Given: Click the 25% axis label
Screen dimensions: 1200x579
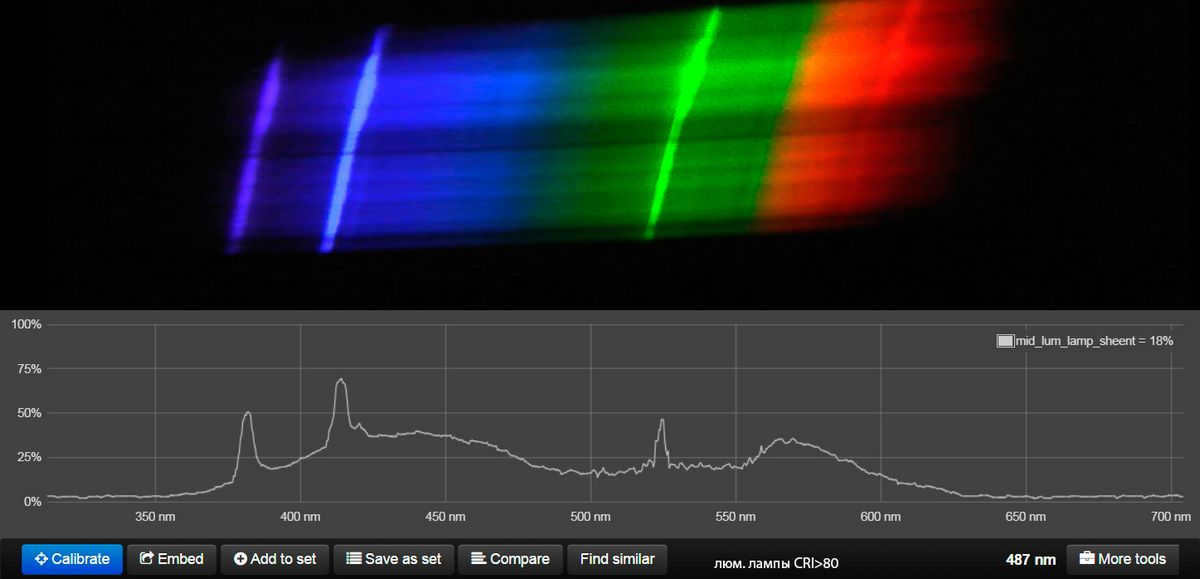Looking at the screenshot, I should pos(30,457).
